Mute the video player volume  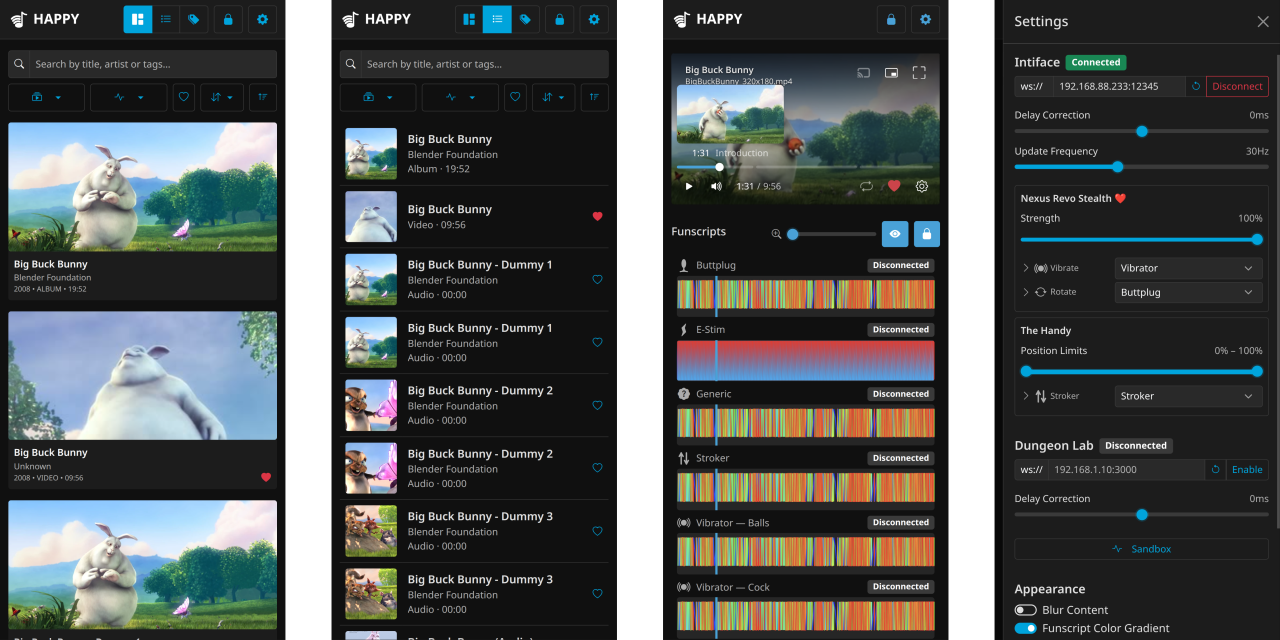pyautogui.click(x=716, y=186)
